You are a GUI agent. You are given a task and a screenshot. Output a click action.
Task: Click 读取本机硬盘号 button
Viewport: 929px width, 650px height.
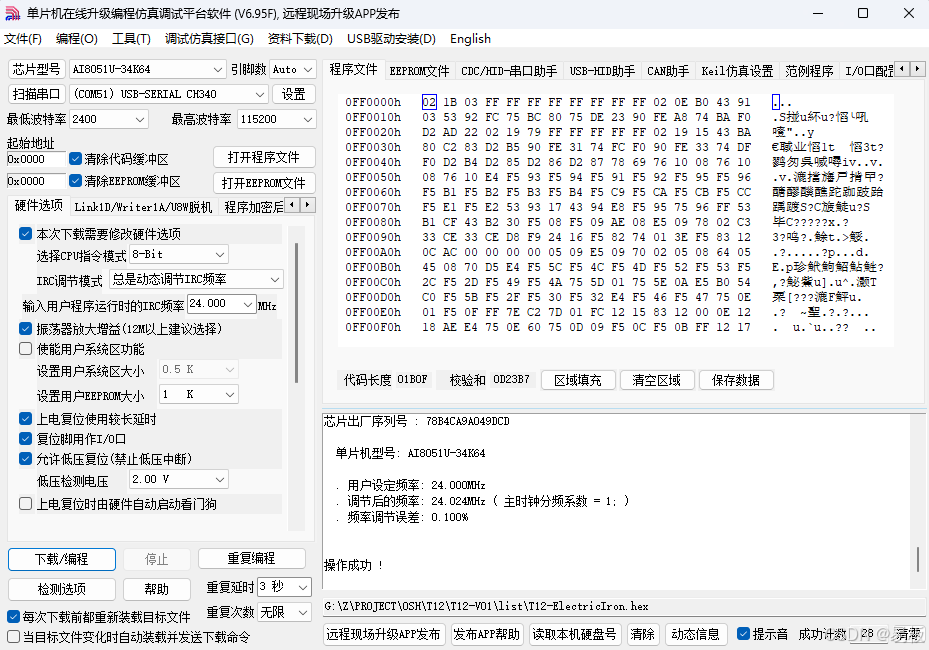click(x=574, y=634)
